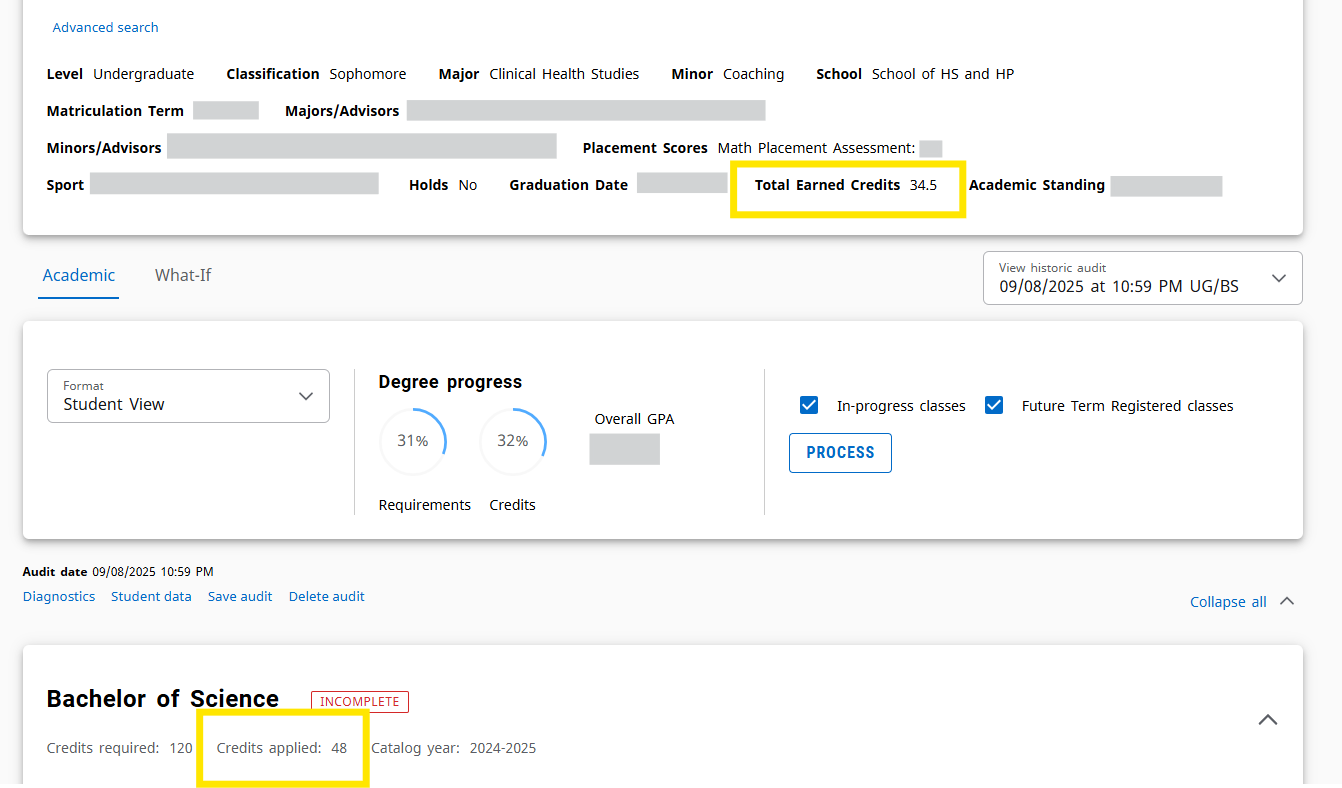Select the Save audit link
The height and width of the screenshot is (788, 1342).
240,596
